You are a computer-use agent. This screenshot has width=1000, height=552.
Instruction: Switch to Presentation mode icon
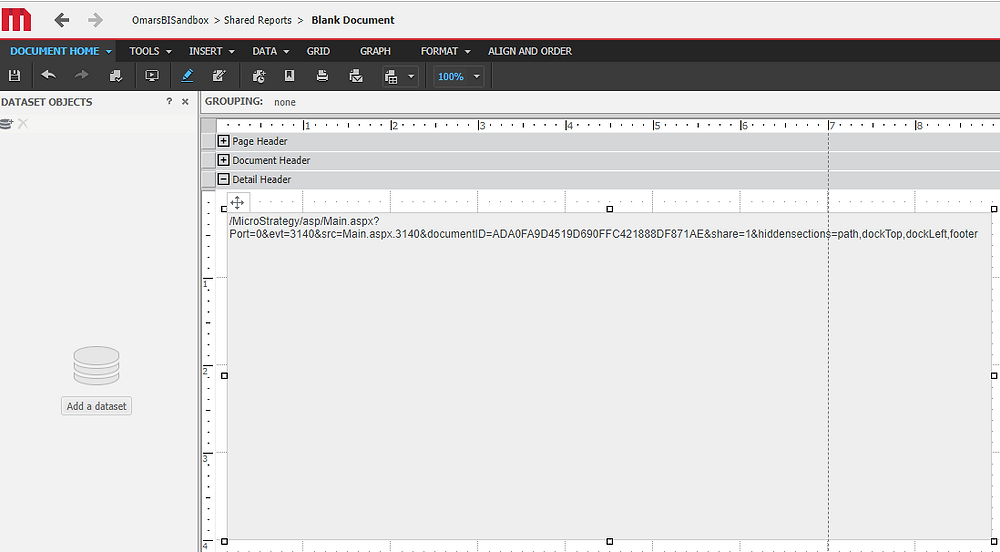(152, 76)
